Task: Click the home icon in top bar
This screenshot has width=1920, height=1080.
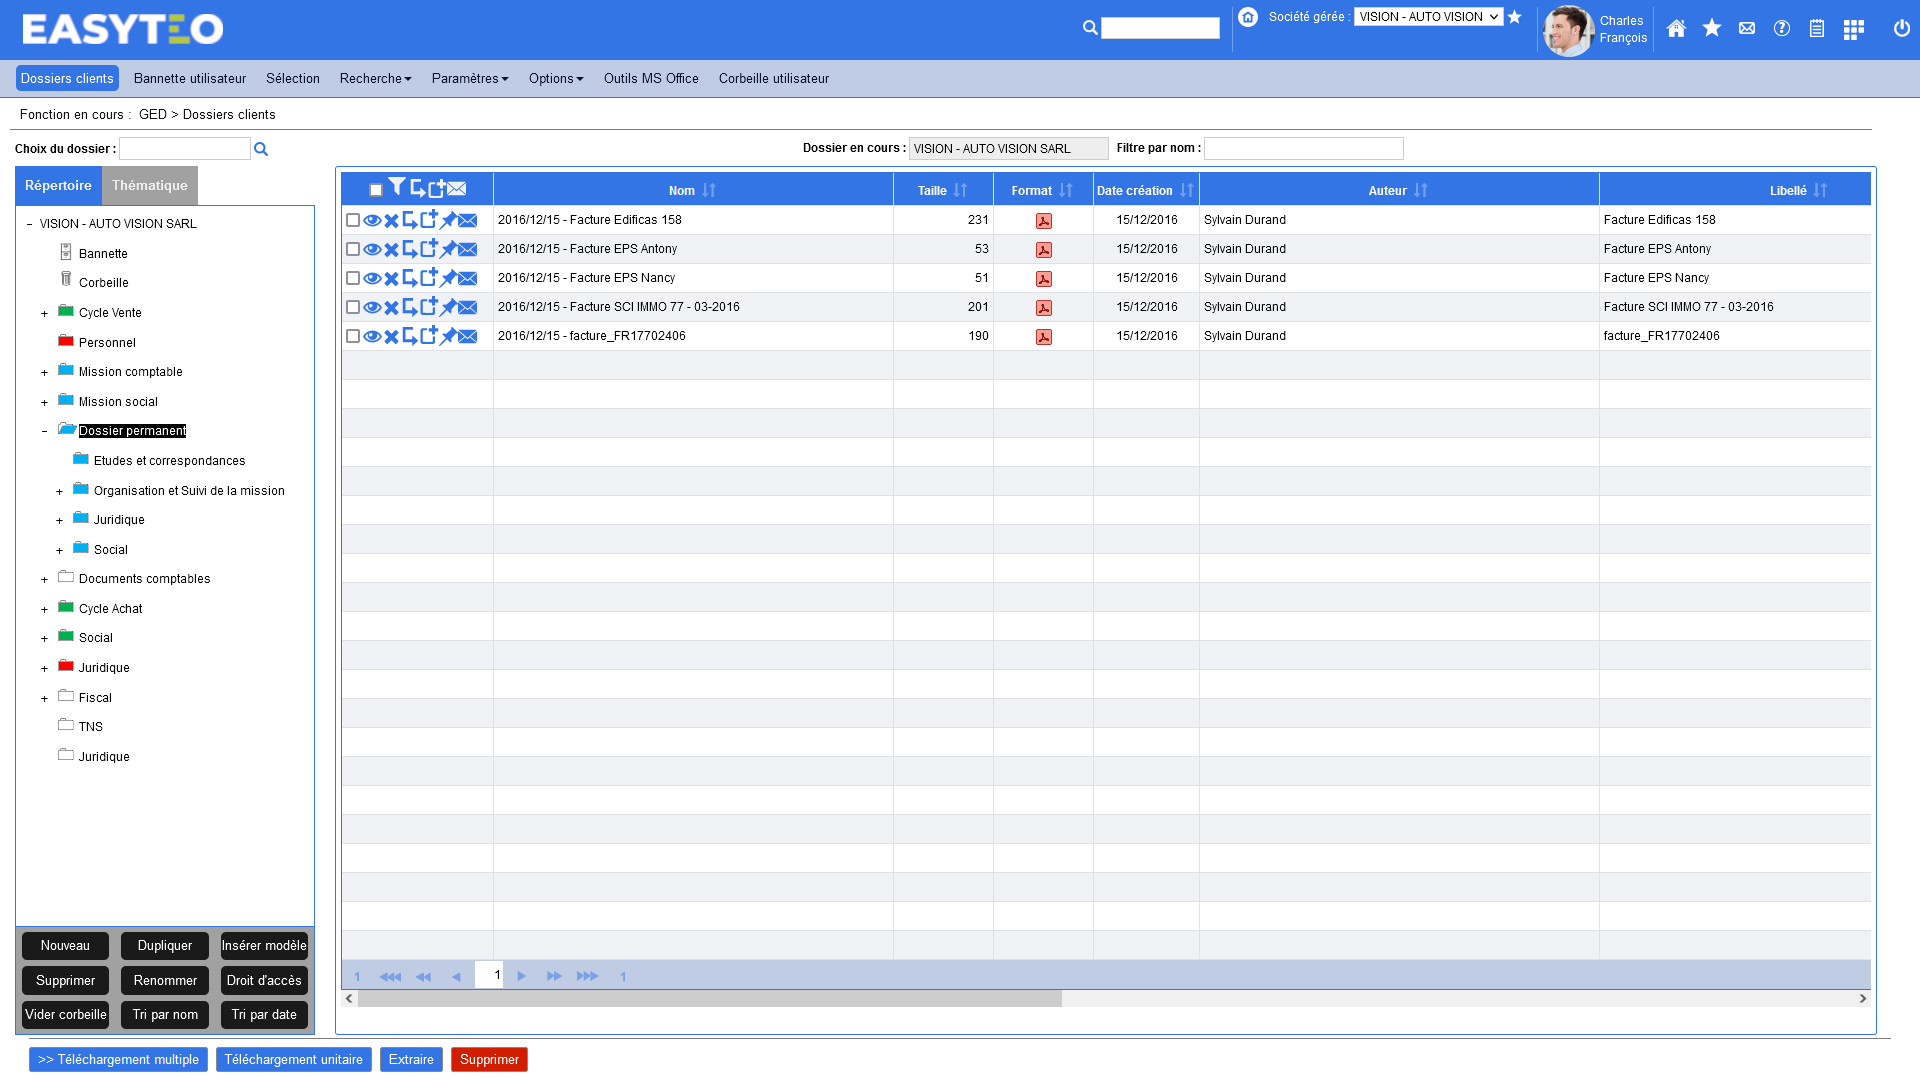Action: [x=1676, y=29]
